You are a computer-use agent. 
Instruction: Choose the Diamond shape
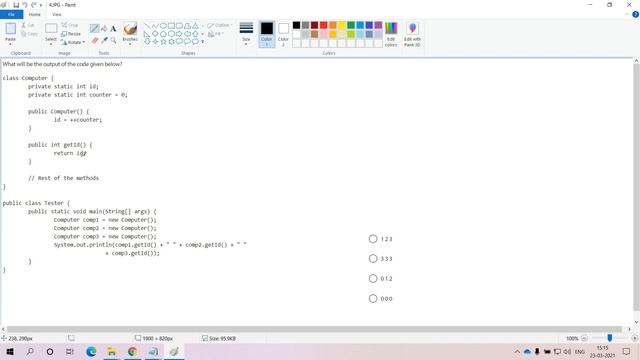[x=155, y=33]
